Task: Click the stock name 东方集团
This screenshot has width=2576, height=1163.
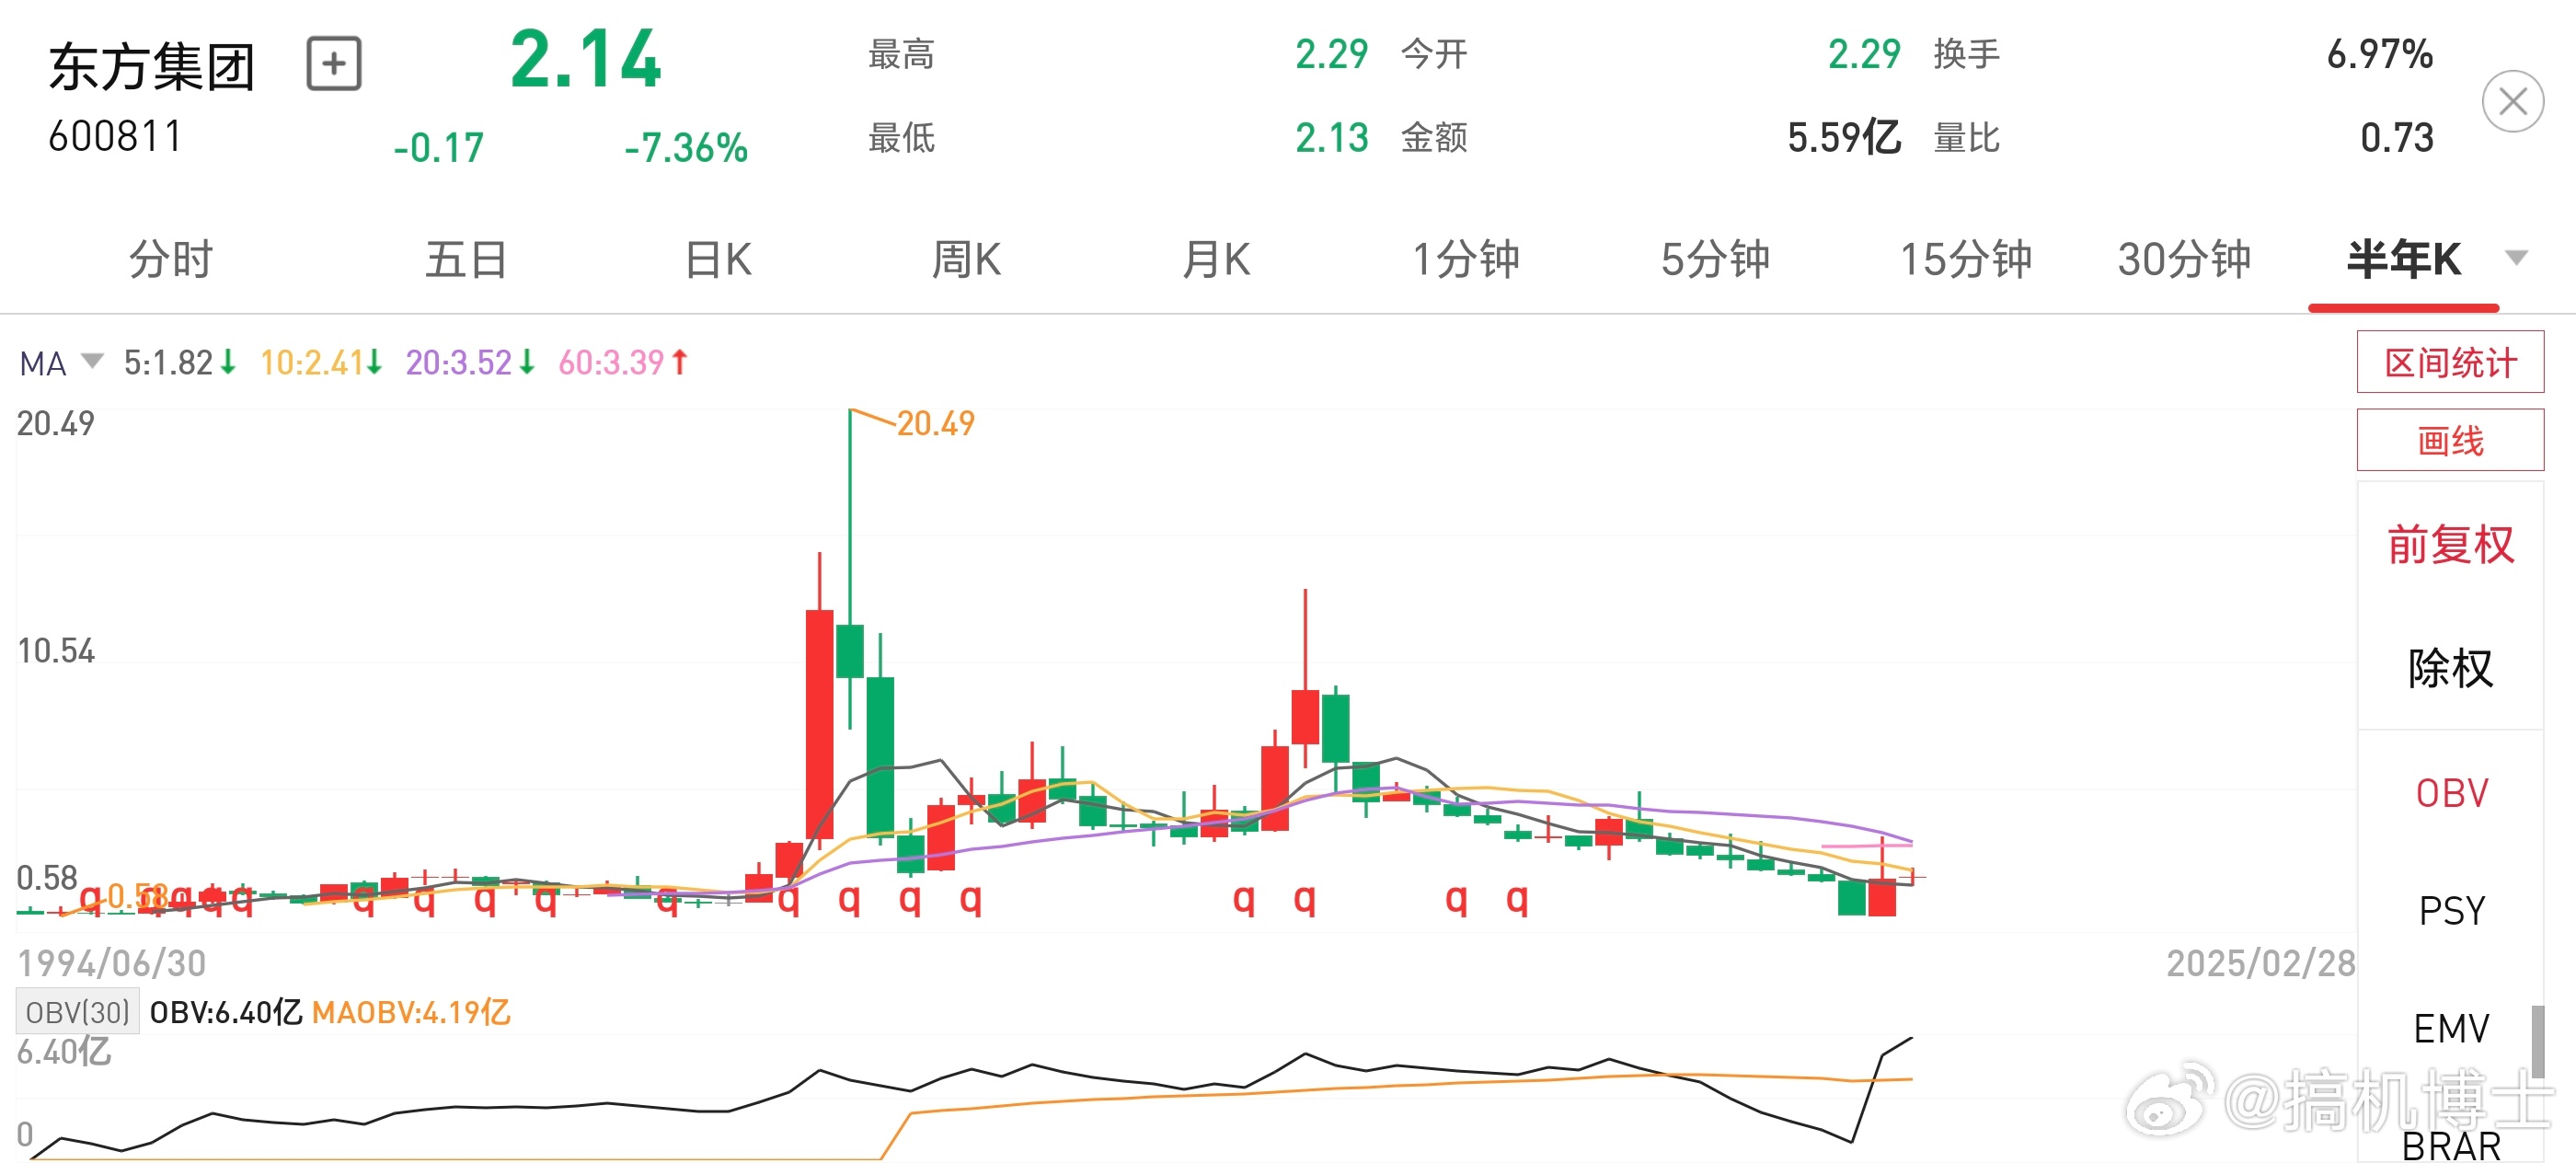Action: coord(152,67)
